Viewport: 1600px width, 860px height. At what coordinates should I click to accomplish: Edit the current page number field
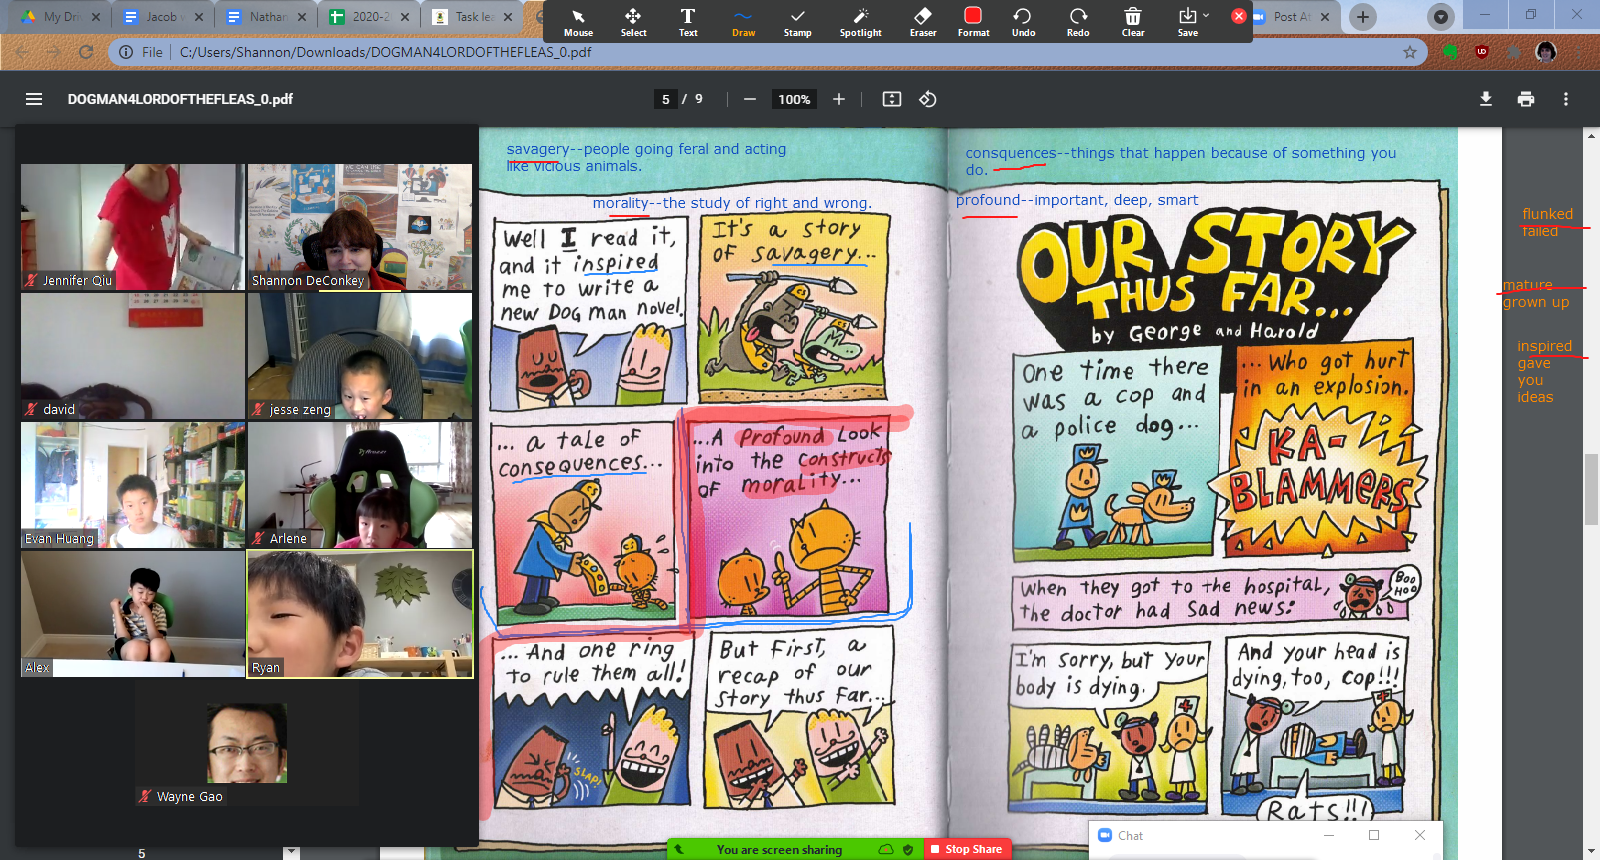pyautogui.click(x=666, y=99)
